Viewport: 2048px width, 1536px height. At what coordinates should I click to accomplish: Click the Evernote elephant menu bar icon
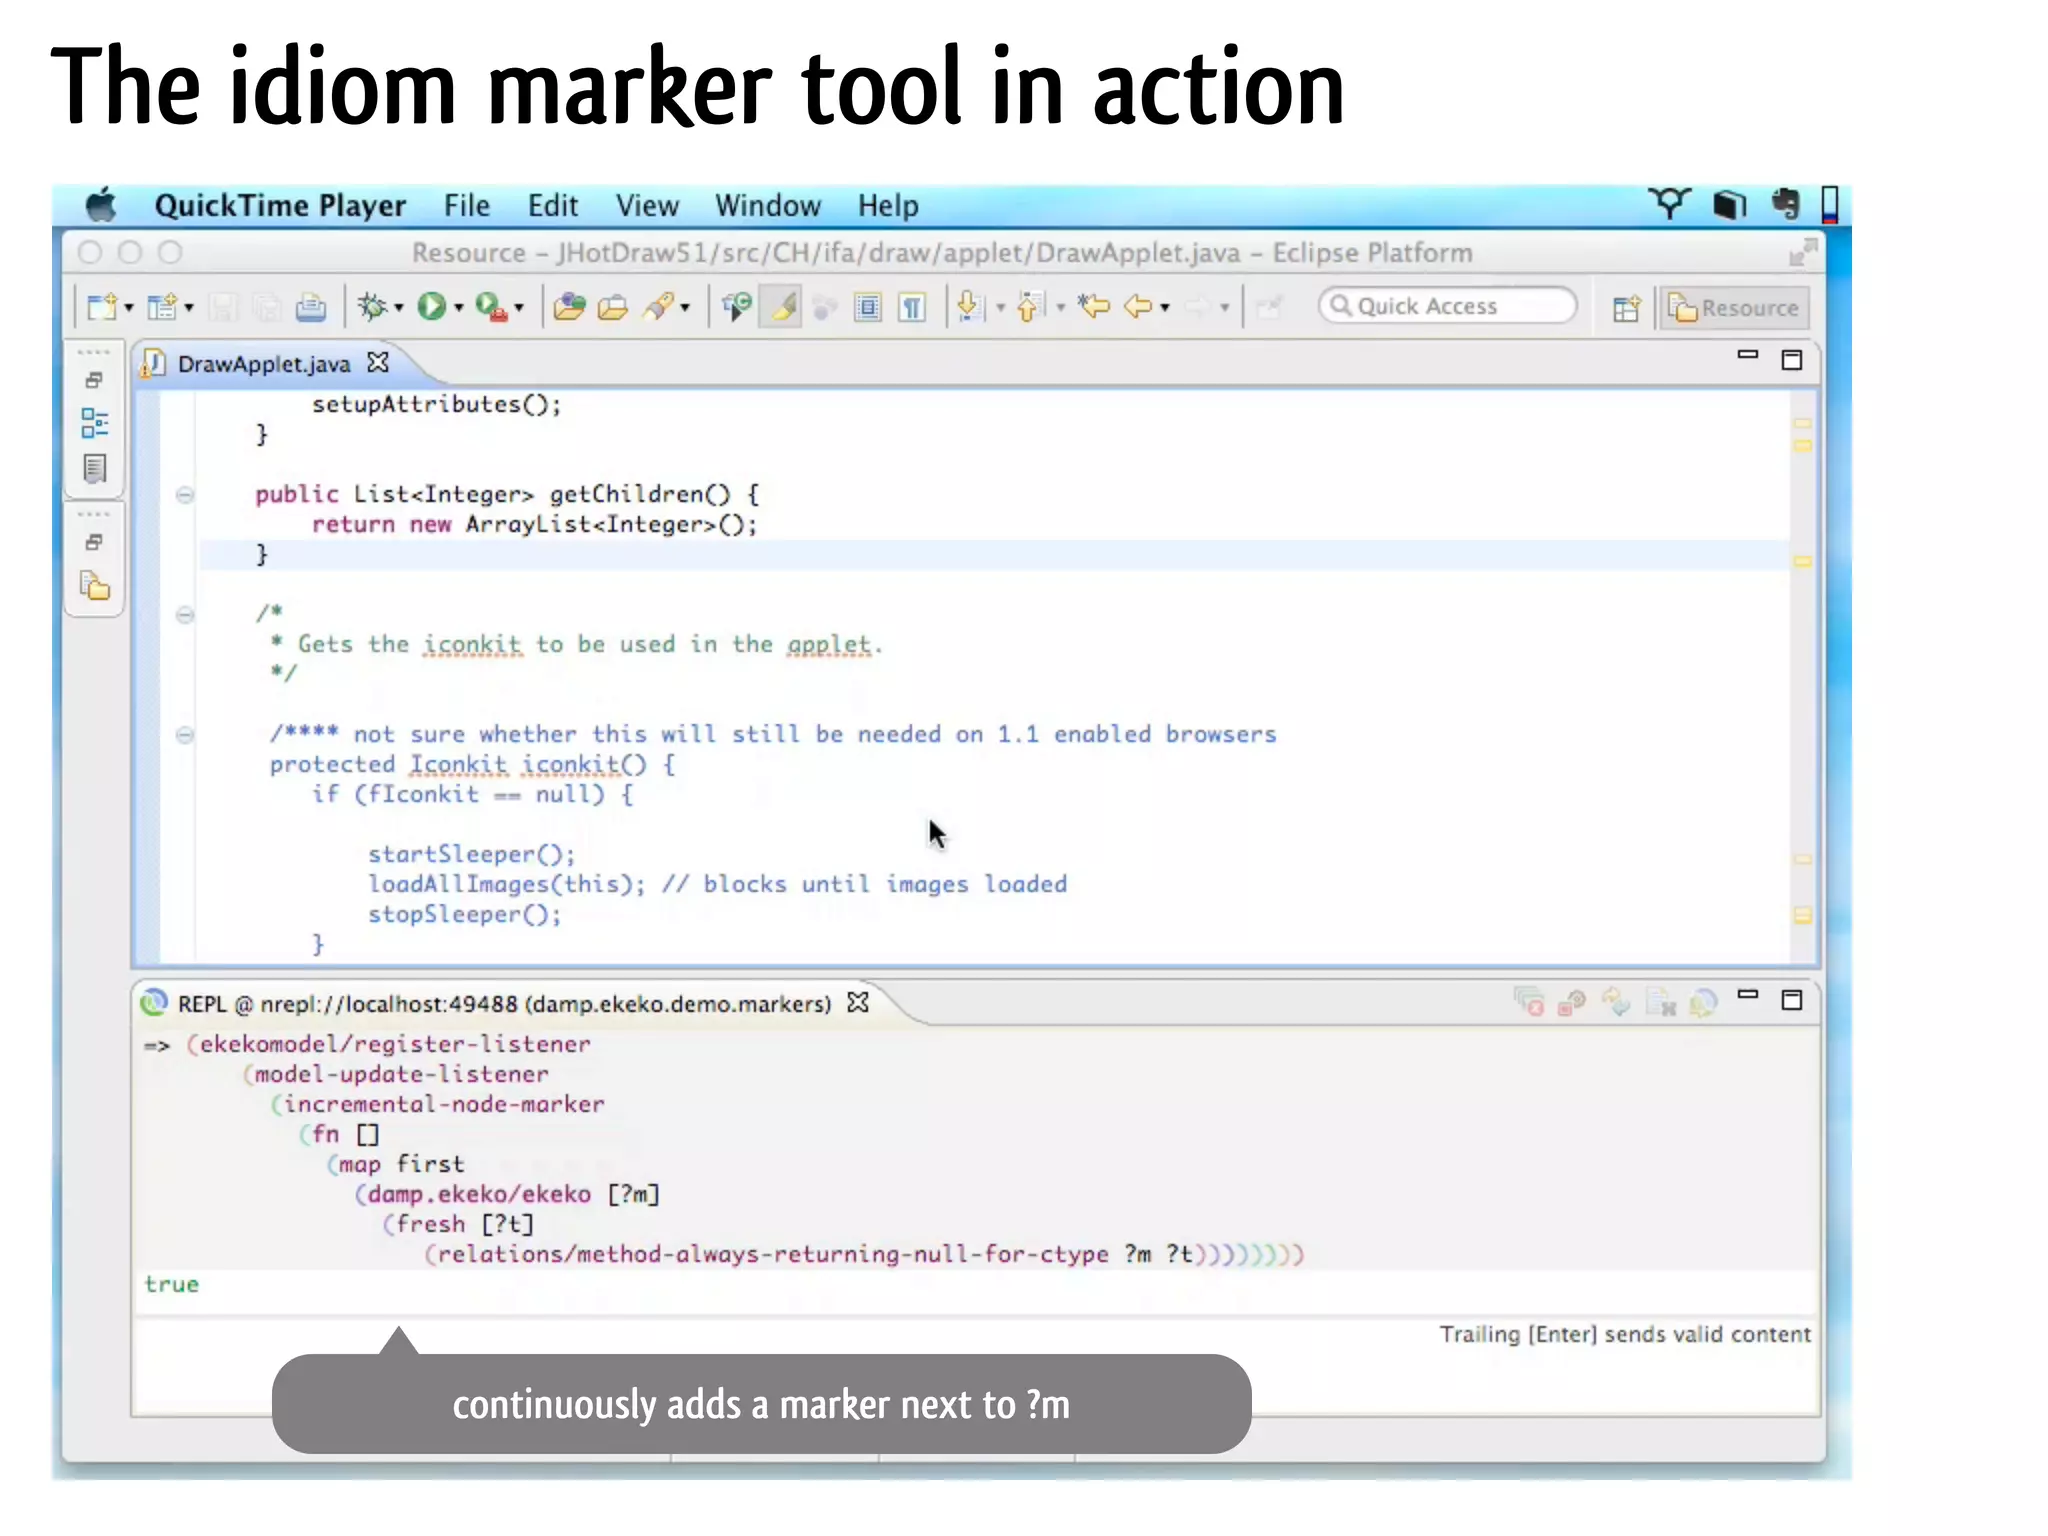(x=1785, y=204)
